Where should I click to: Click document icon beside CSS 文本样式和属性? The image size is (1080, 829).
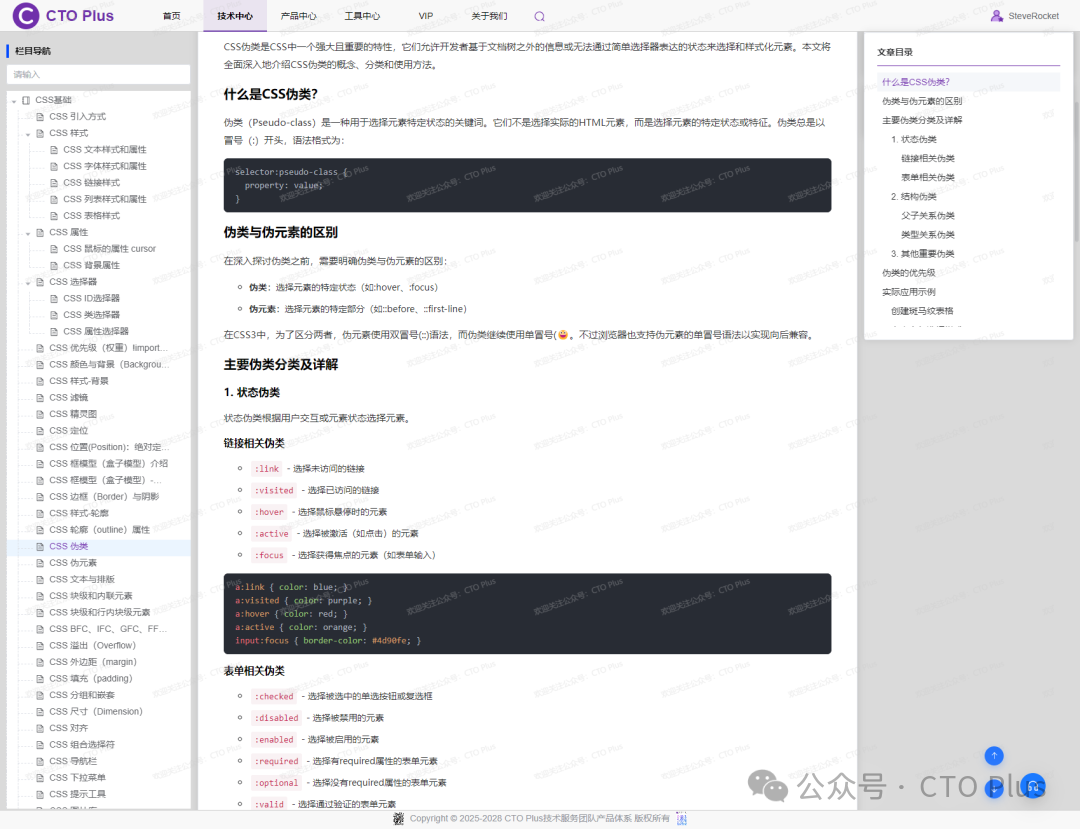click(x=54, y=150)
